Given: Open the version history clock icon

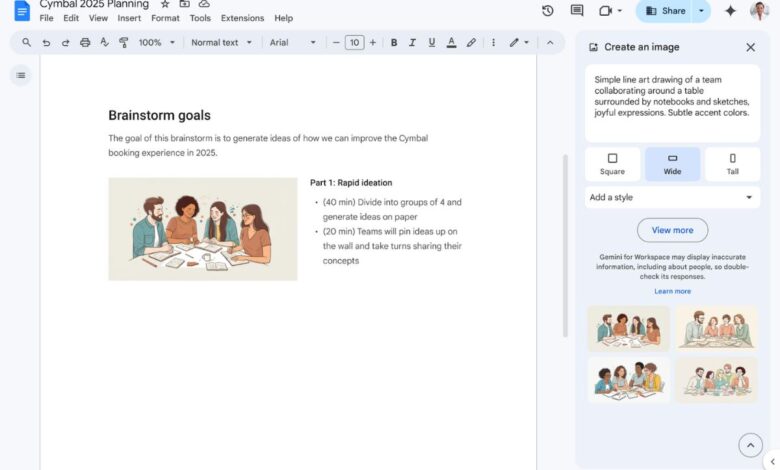Looking at the screenshot, I should 548,10.
